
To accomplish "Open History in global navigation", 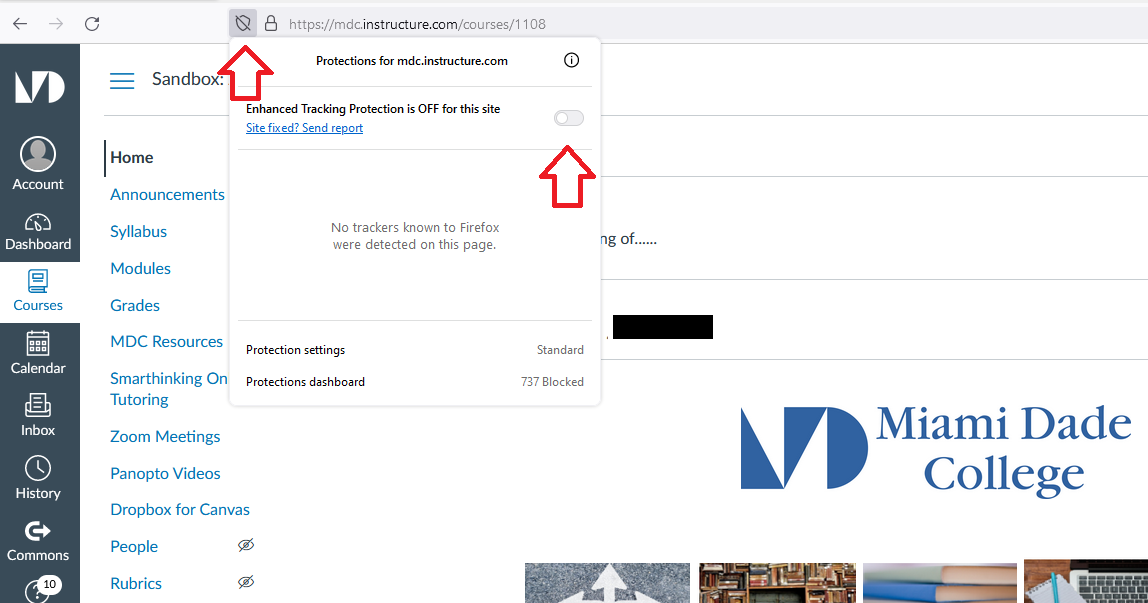I will [x=38, y=478].
